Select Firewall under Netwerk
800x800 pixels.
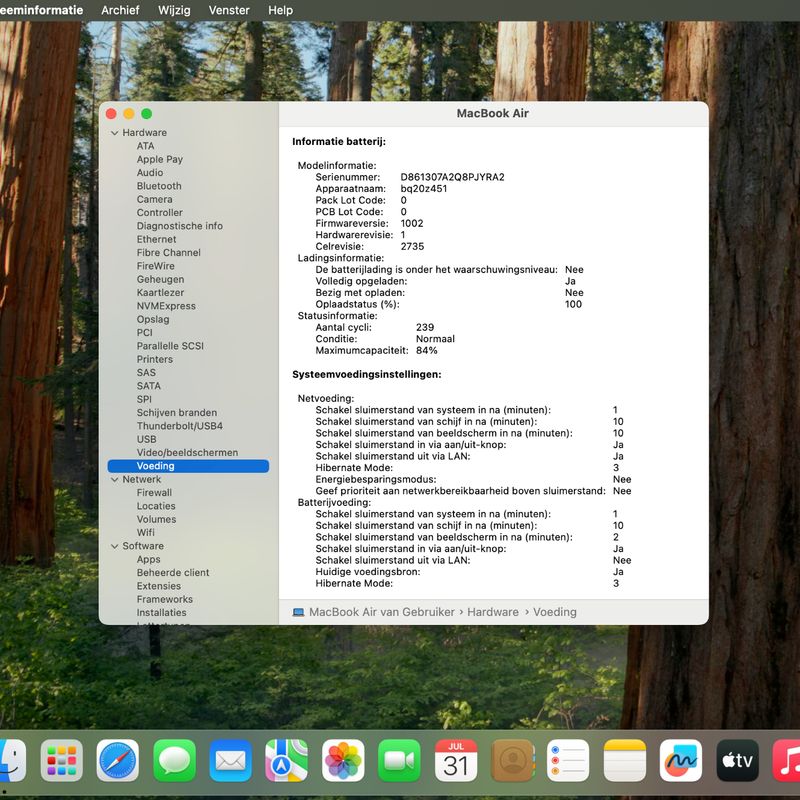pyautogui.click(x=155, y=492)
